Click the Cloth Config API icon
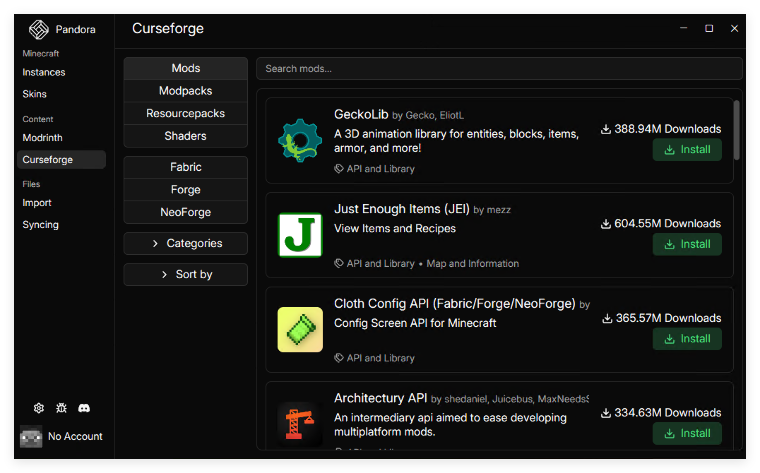 pyautogui.click(x=300, y=330)
